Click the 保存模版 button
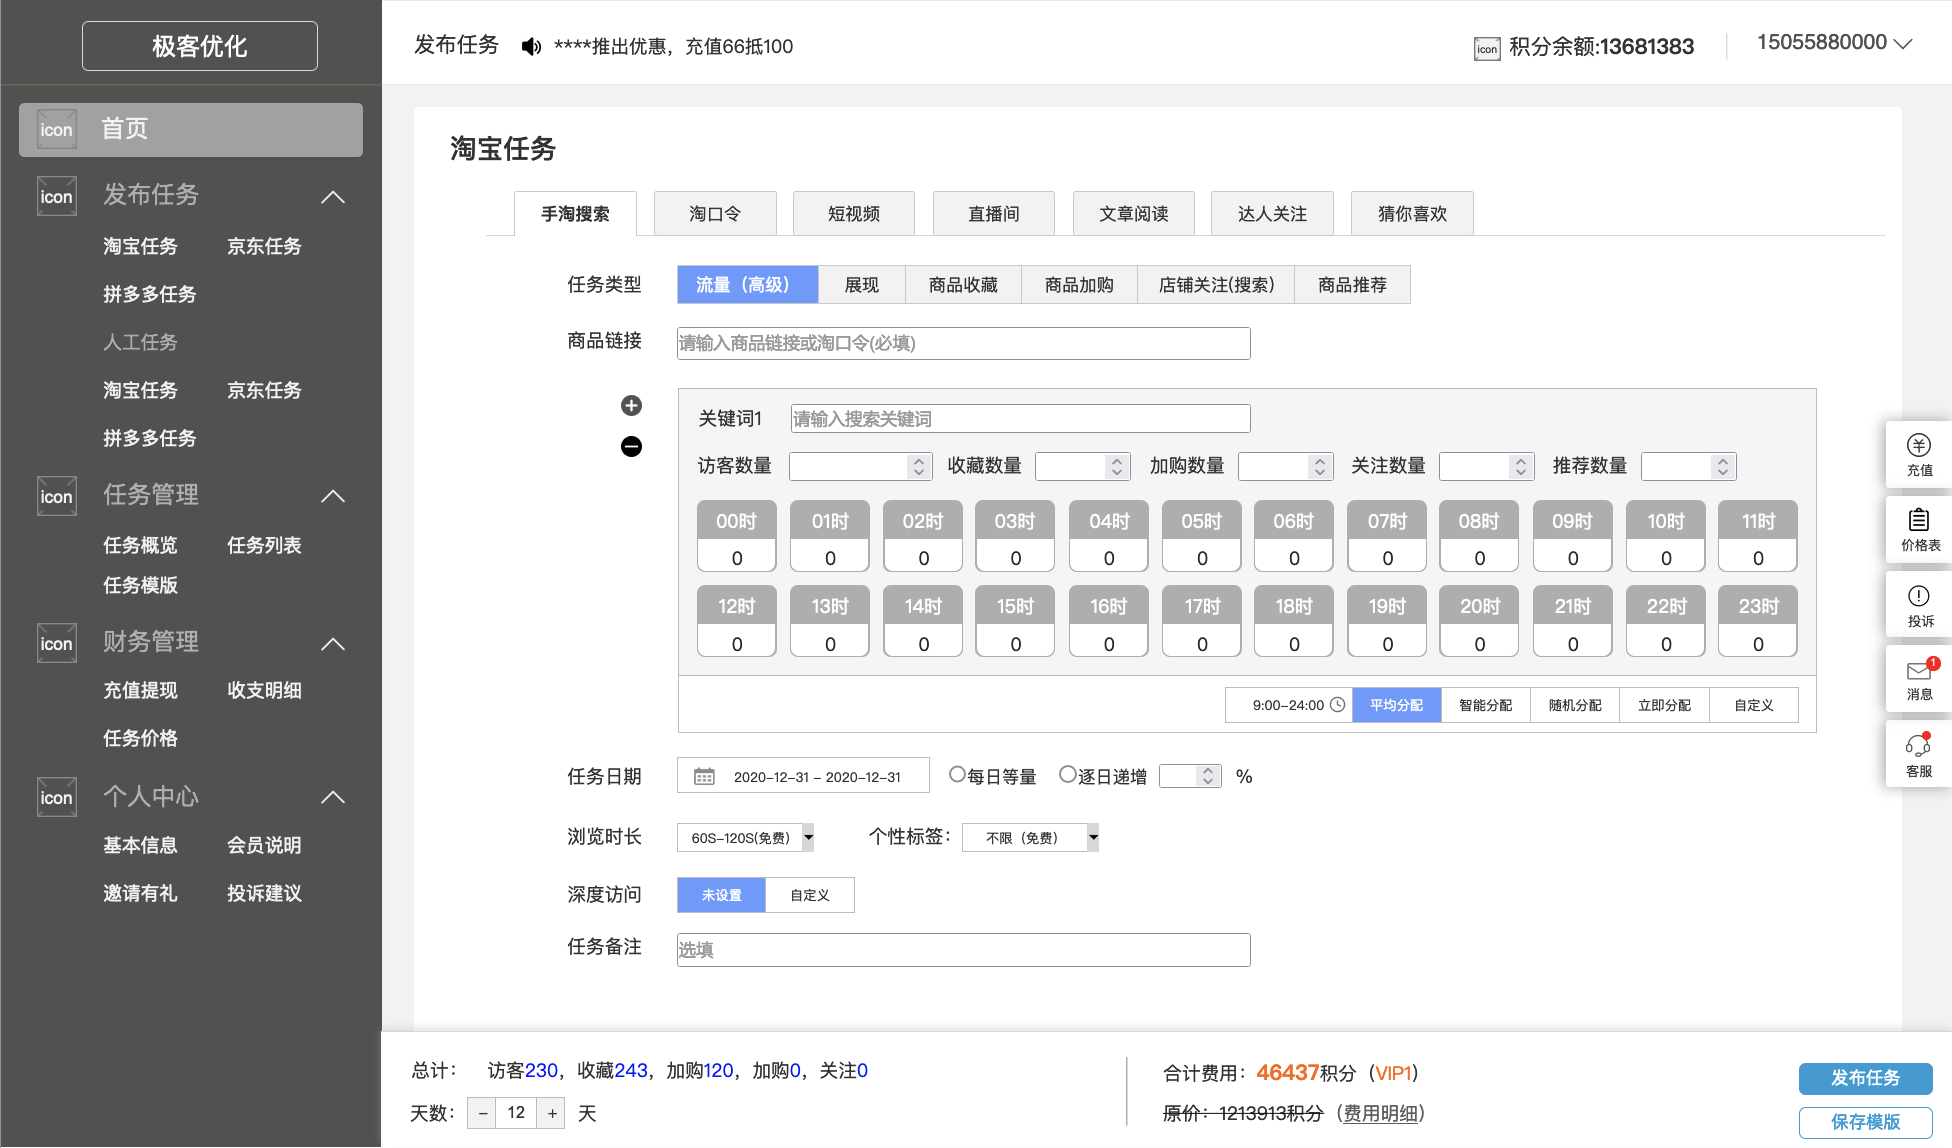This screenshot has width=1952, height=1148. click(x=1865, y=1122)
